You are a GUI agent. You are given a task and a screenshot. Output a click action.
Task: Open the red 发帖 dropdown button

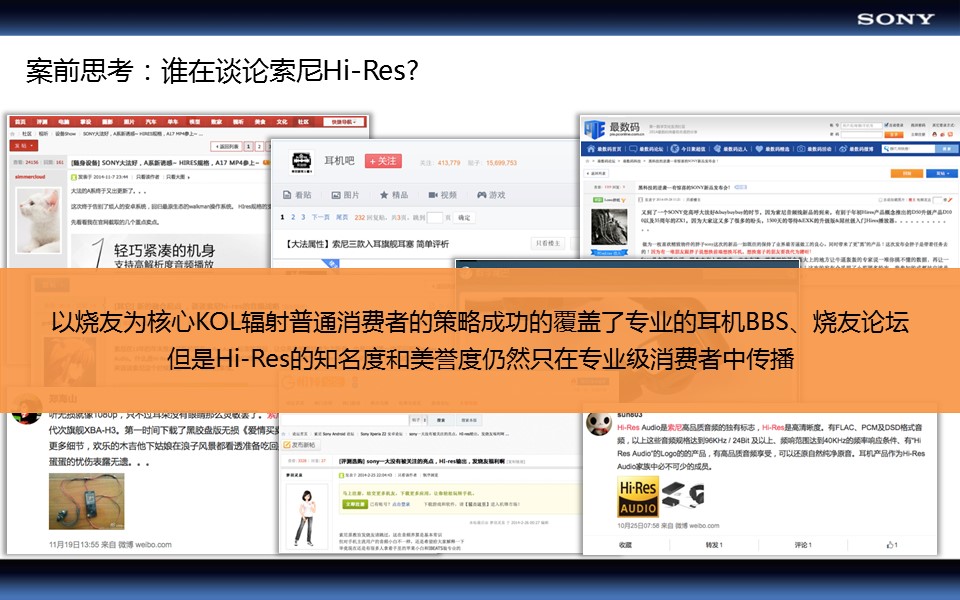click(x=24, y=146)
